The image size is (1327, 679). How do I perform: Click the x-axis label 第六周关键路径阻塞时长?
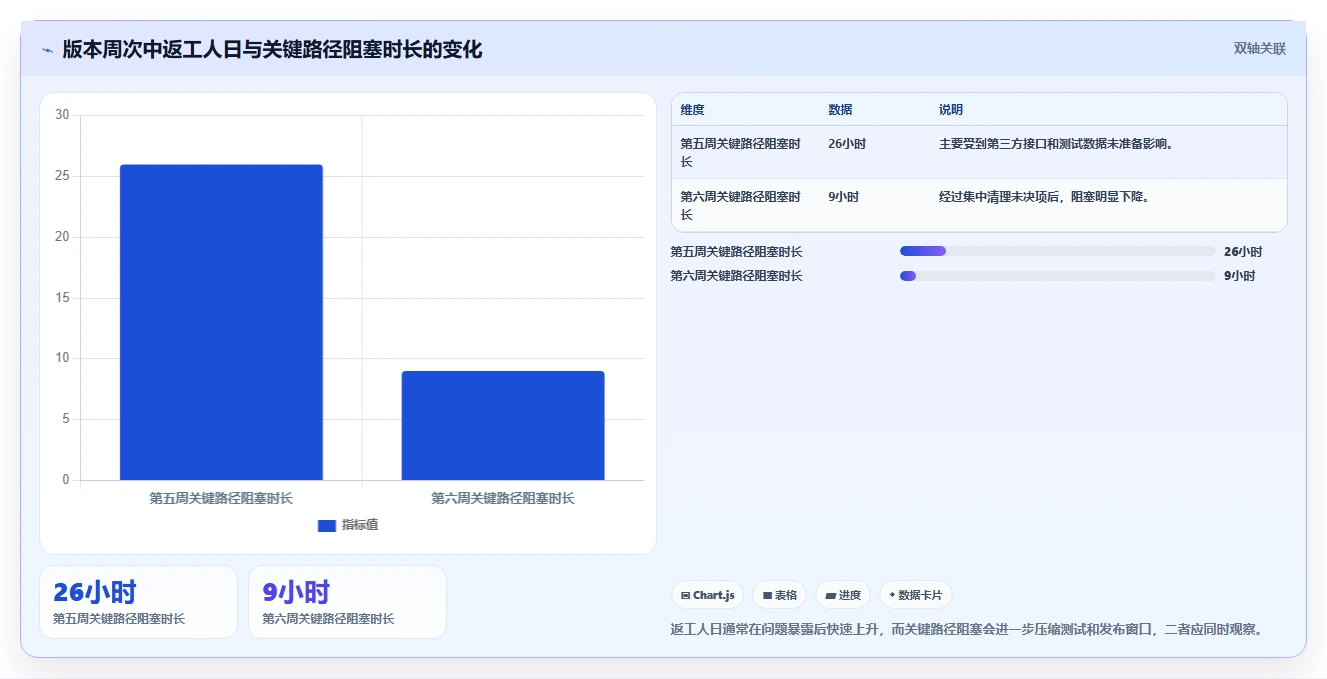(503, 498)
